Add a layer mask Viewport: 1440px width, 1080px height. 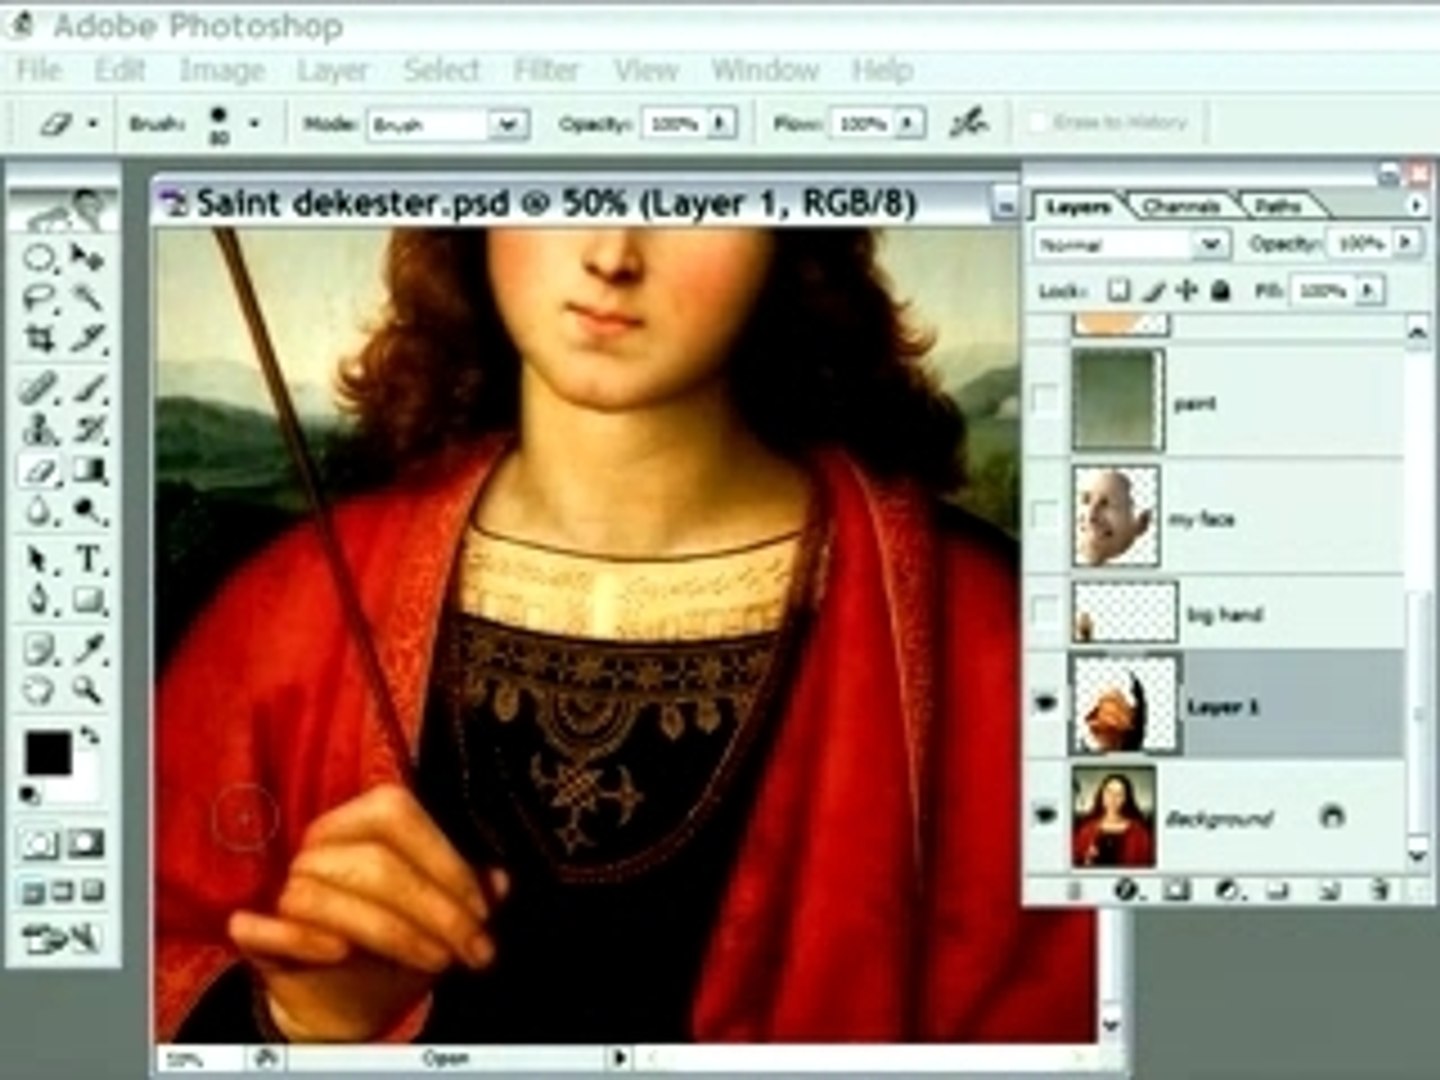[x=1177, y=889]
